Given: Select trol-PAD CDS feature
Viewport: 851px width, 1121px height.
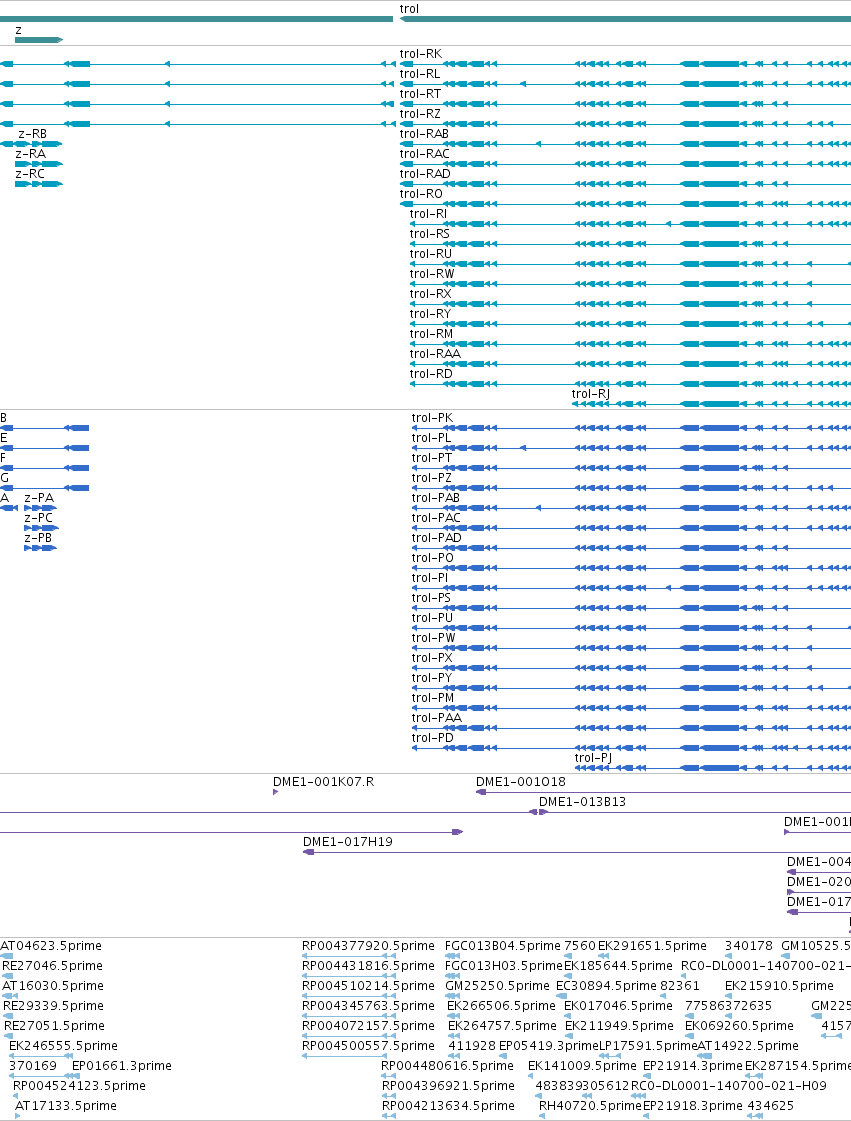Looking at the screenshot, I should click(x=436, y=538).
